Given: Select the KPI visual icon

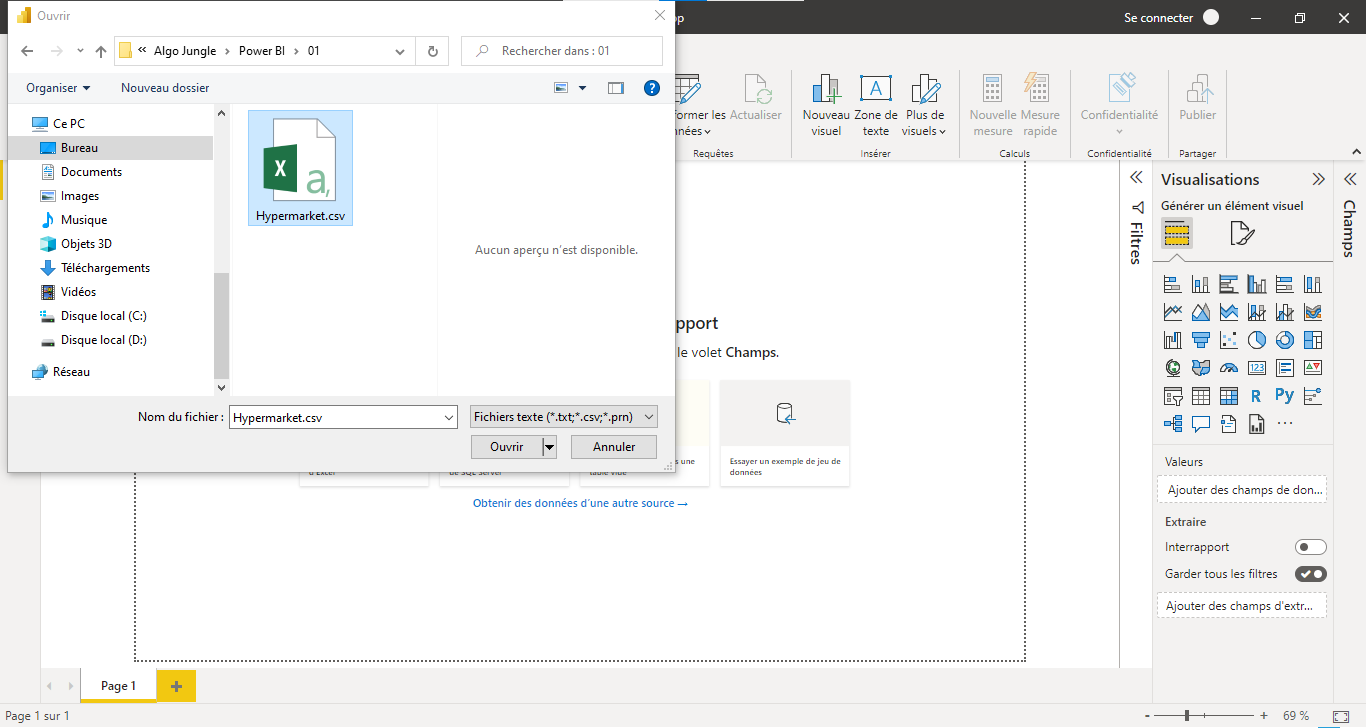Looking at the screenshot, I should 1313,368.
